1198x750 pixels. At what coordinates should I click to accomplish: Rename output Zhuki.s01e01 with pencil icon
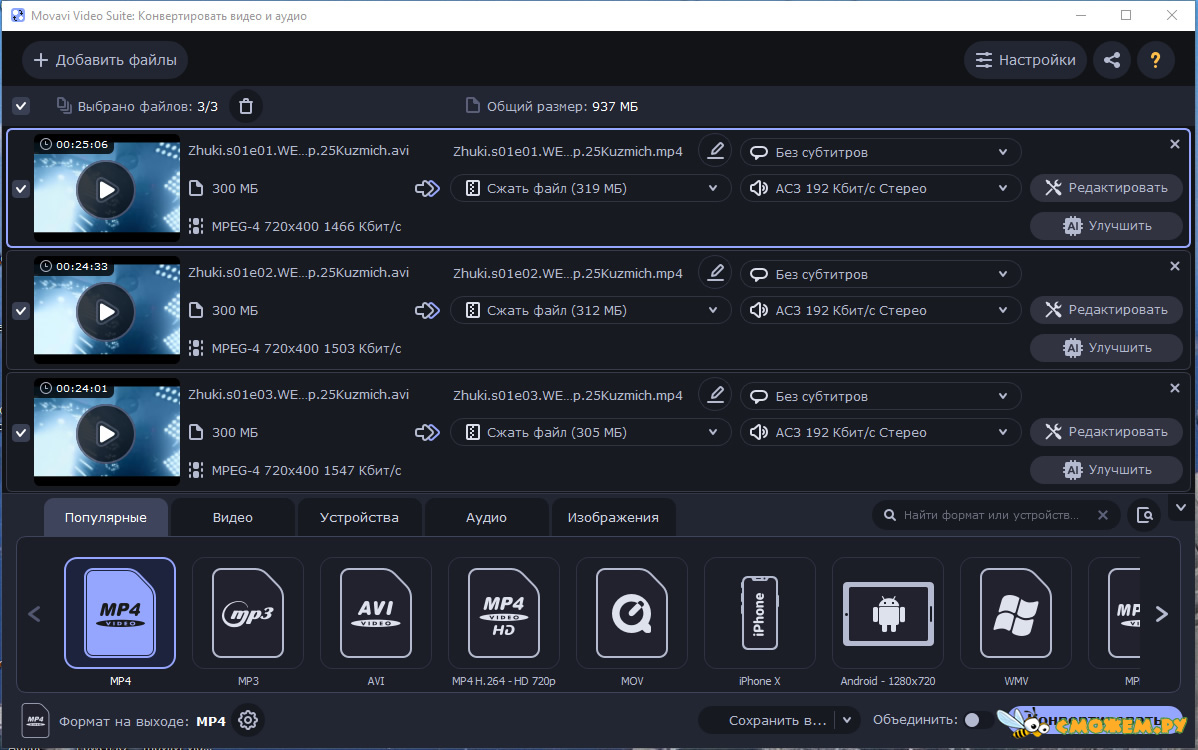click(x=715, y=150)
